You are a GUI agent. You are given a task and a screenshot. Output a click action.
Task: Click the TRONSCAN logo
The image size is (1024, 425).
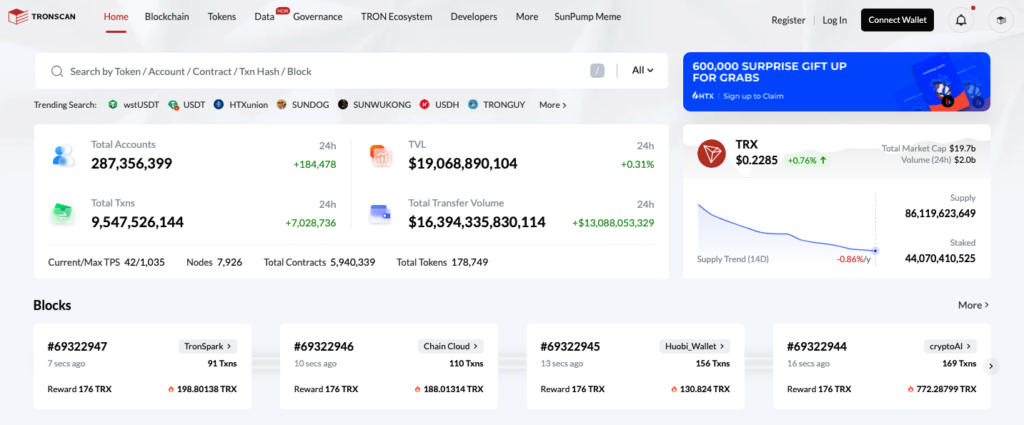point(42,17)
